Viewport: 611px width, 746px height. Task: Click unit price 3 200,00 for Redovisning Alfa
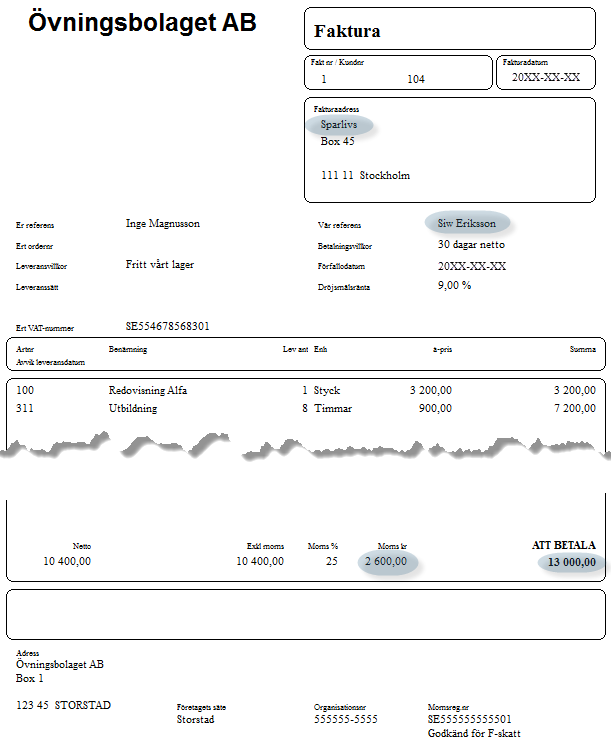431,390
